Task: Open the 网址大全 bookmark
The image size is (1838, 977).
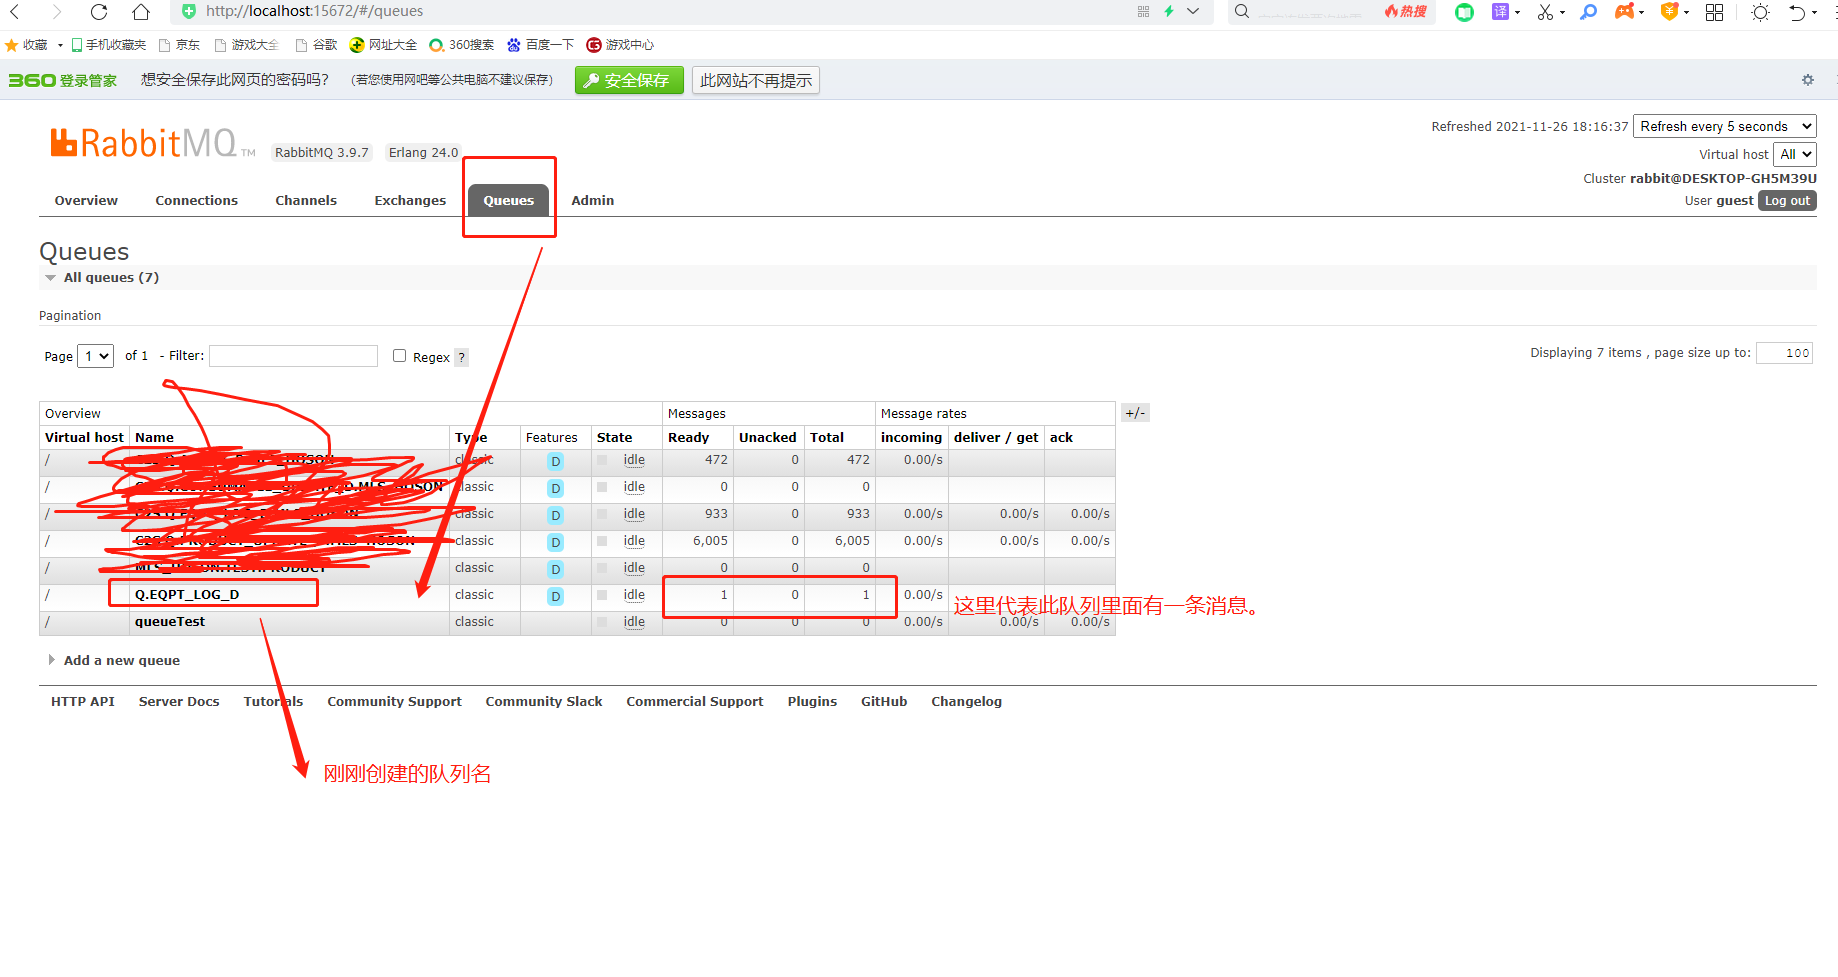Action: pyautogui.click(x=383, y=45)
